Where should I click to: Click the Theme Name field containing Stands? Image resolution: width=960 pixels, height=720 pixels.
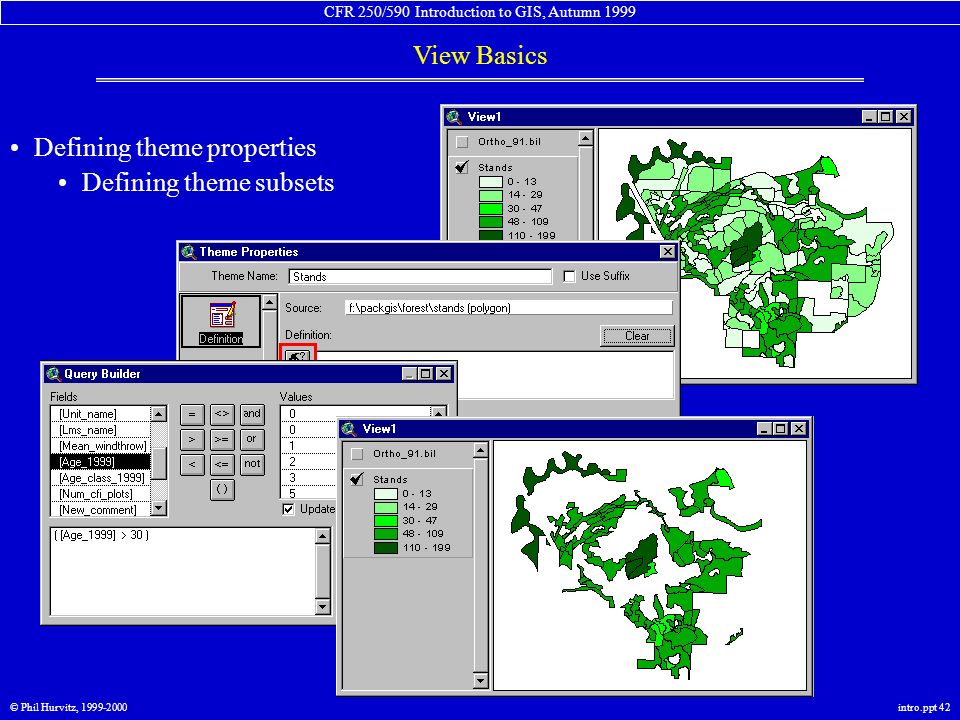tap(420, 277)
